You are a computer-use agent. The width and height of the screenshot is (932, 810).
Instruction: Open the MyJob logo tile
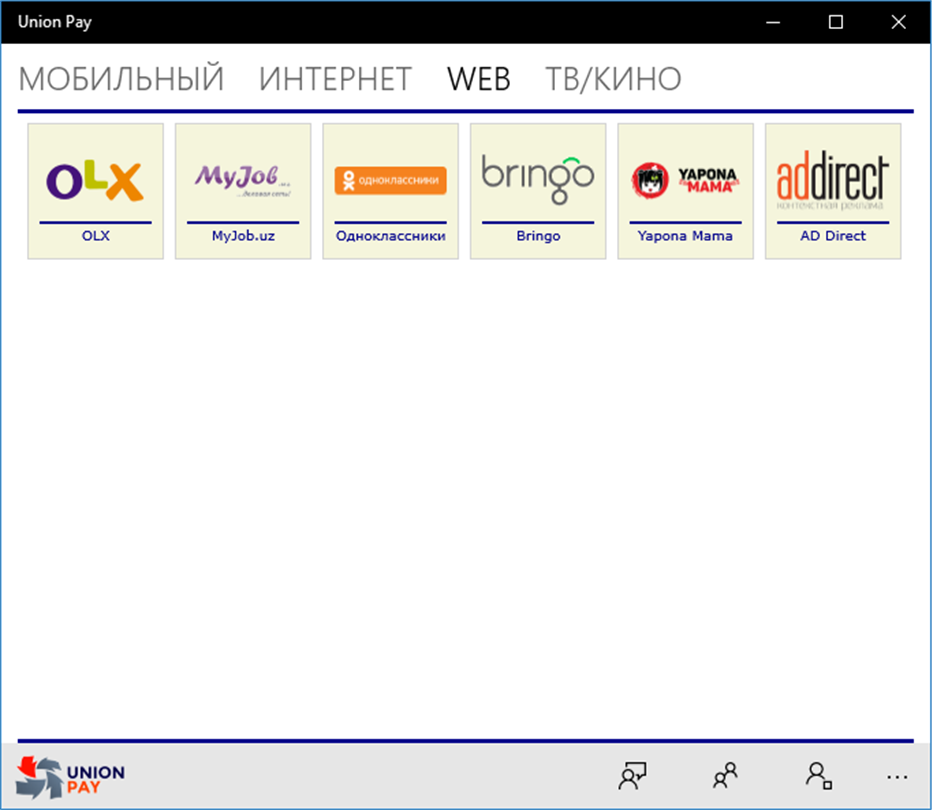pyautogui.click(x=243, y=191)
